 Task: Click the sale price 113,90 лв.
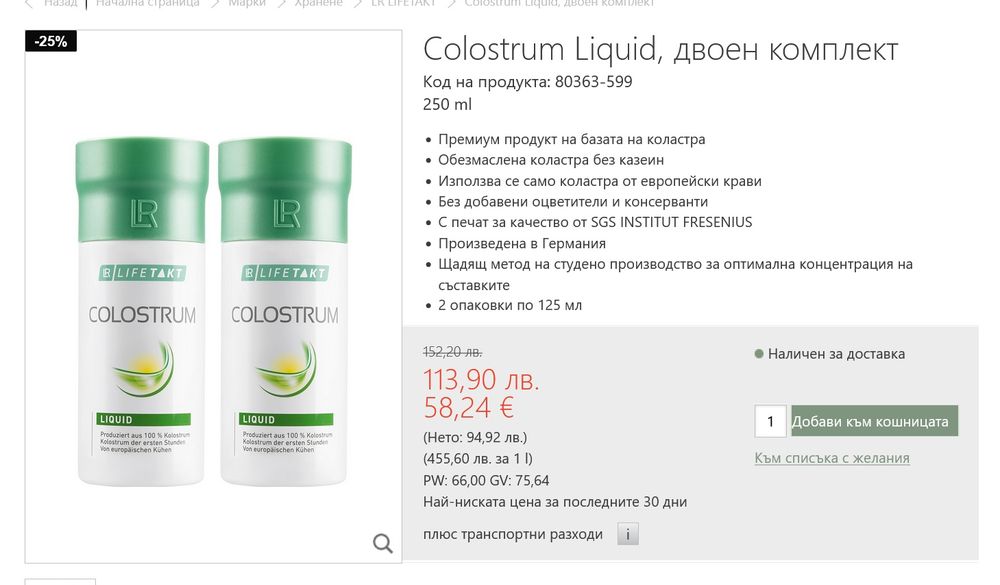pos(482,380)
